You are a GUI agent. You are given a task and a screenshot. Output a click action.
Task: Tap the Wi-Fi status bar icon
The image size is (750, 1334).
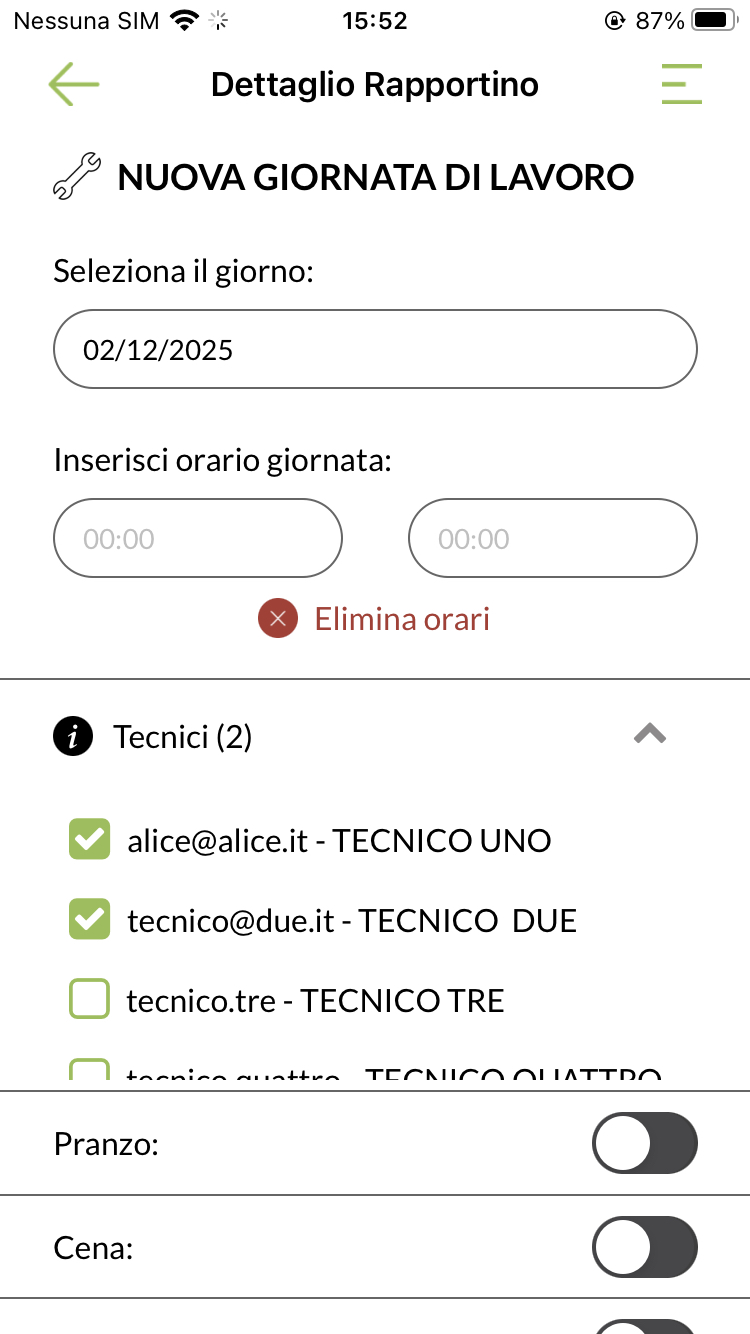(x=184, y=21)
